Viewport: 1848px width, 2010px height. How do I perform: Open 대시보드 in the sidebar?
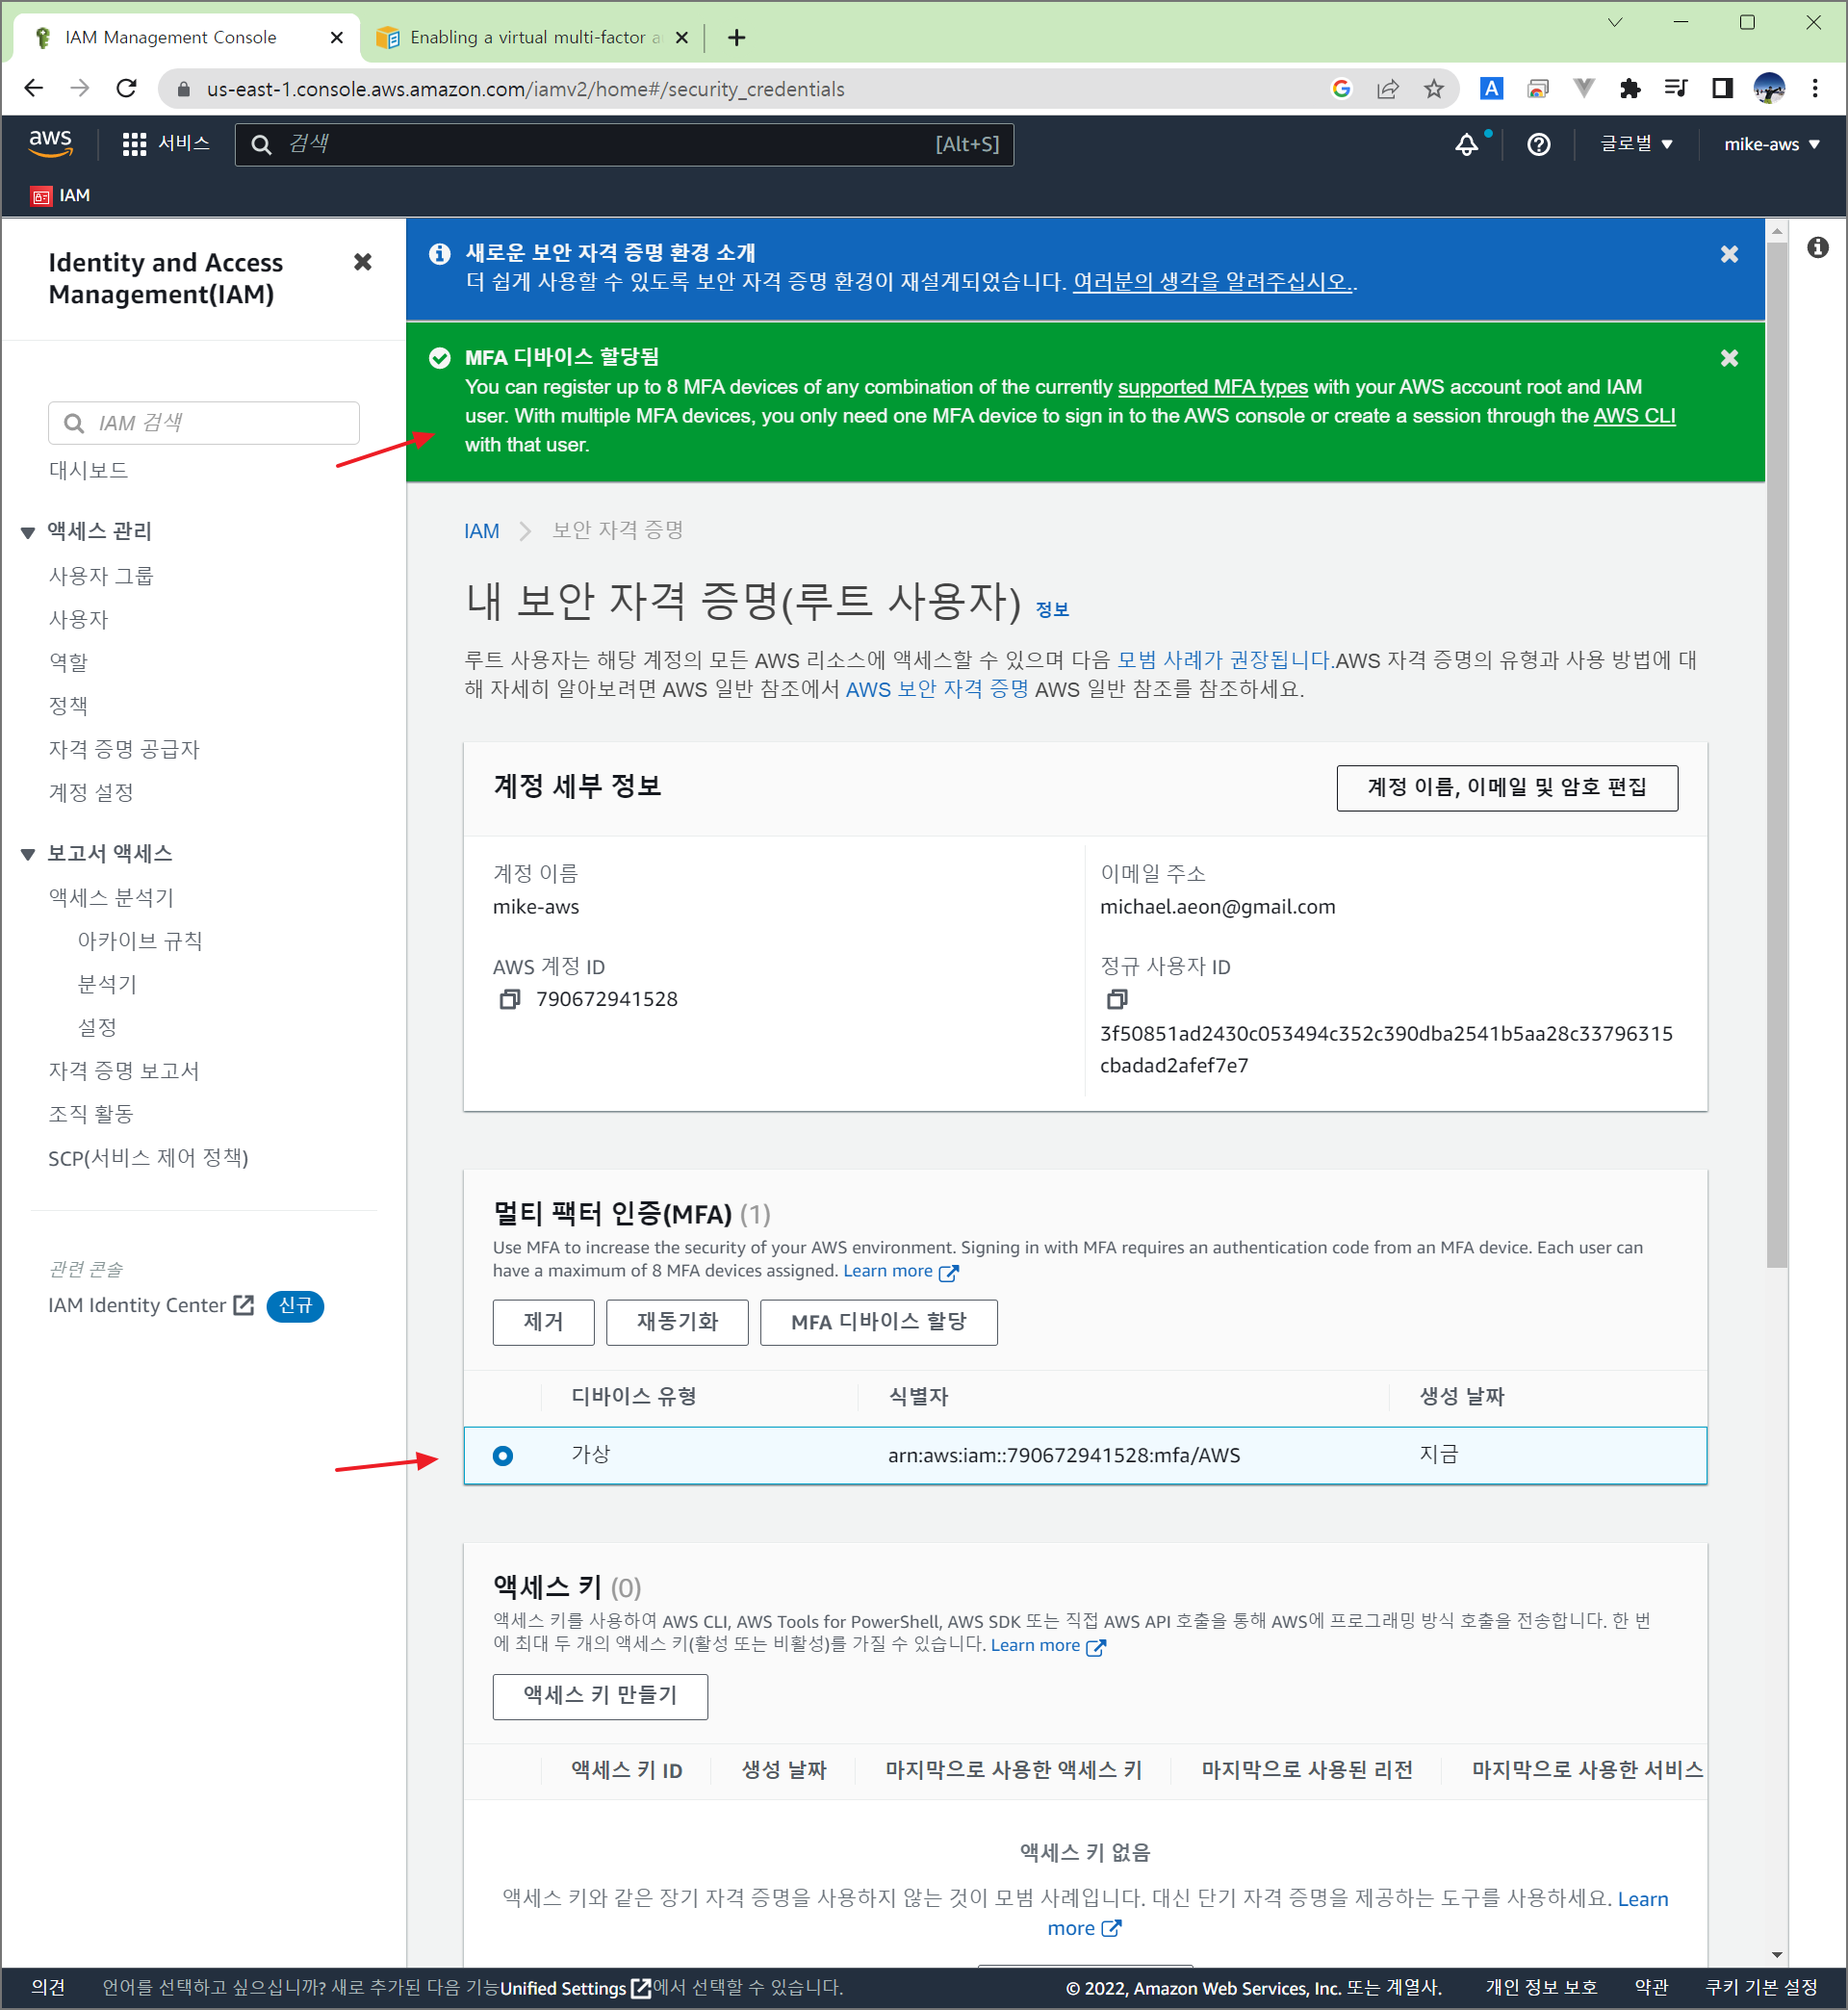pyautogui.click(x=88, y=470)
